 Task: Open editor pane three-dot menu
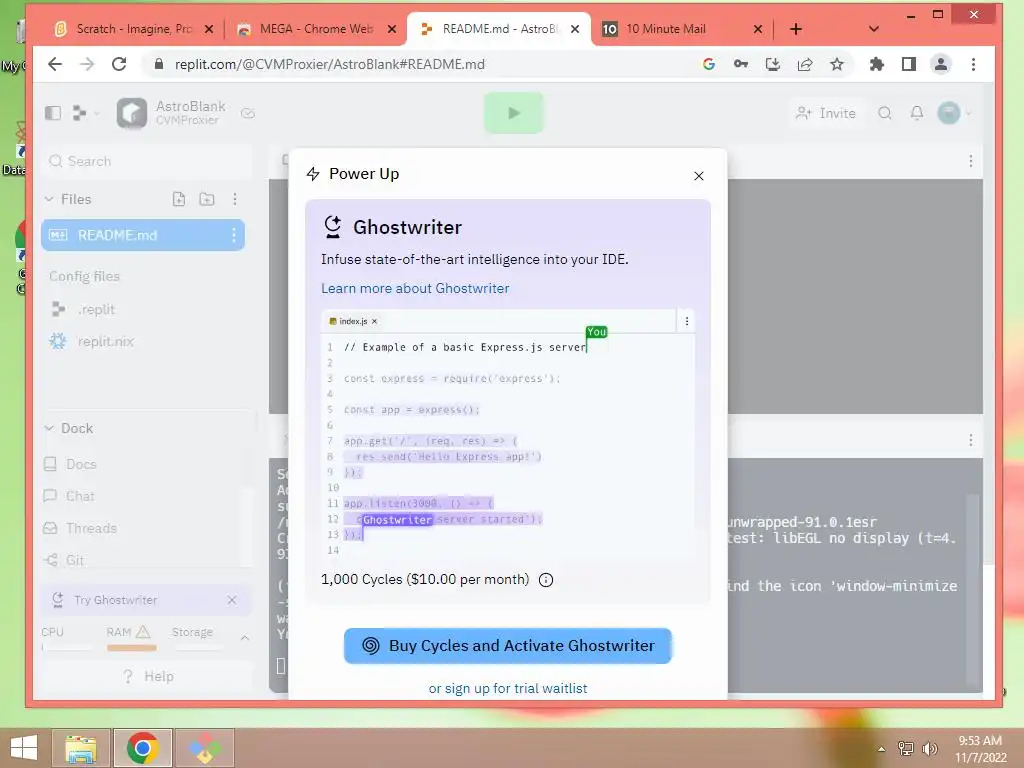click(x=970, y=161)
